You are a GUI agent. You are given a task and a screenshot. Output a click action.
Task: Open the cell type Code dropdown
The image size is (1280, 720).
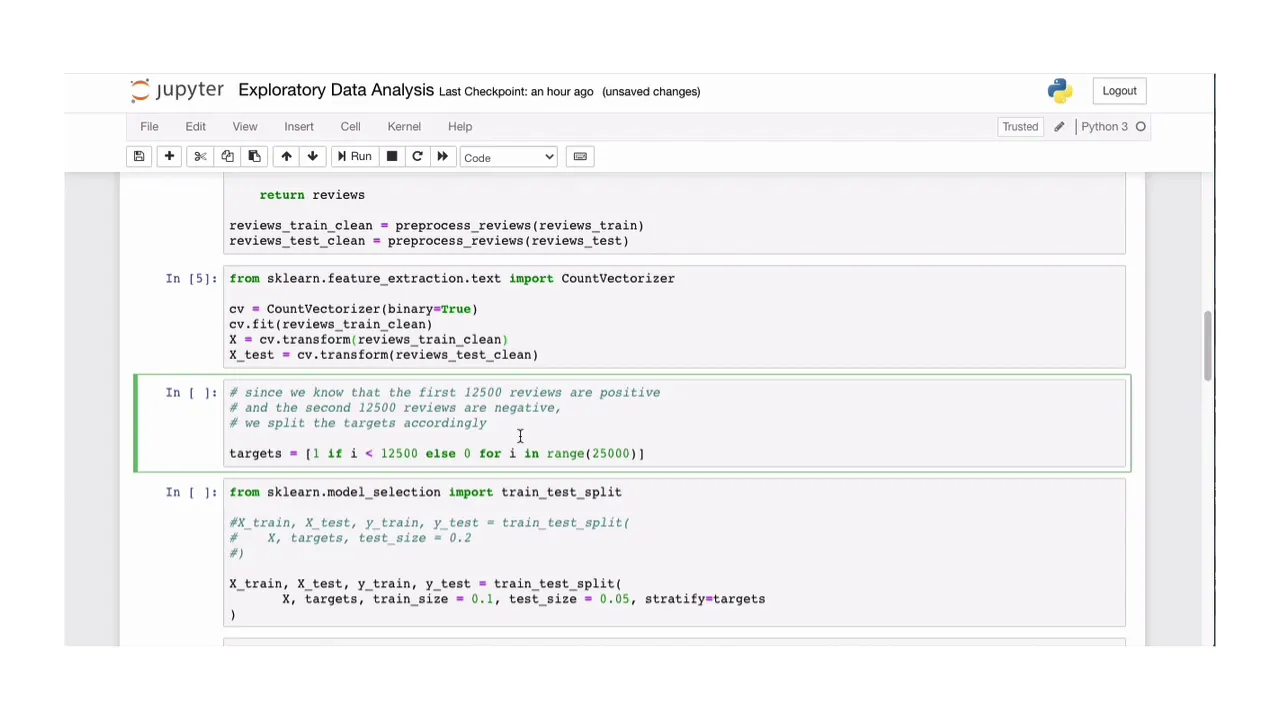coord(508,157)
